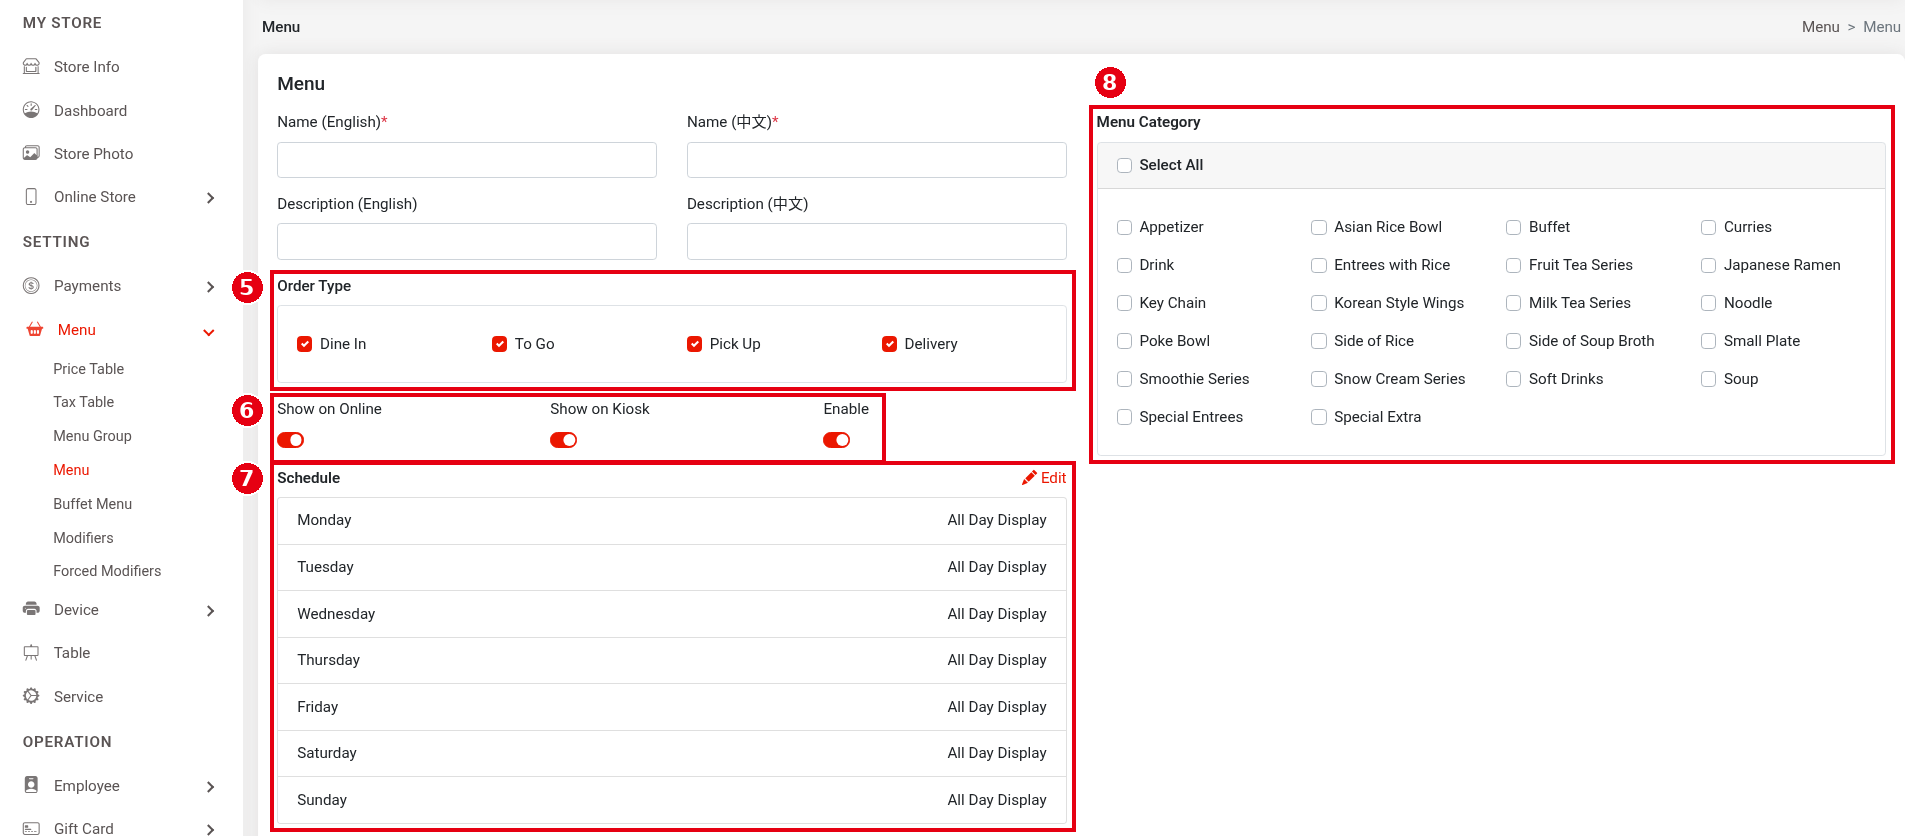Click the Service gear icon
The height and width of the screenshot is (836, 1905).
(32, 696)
